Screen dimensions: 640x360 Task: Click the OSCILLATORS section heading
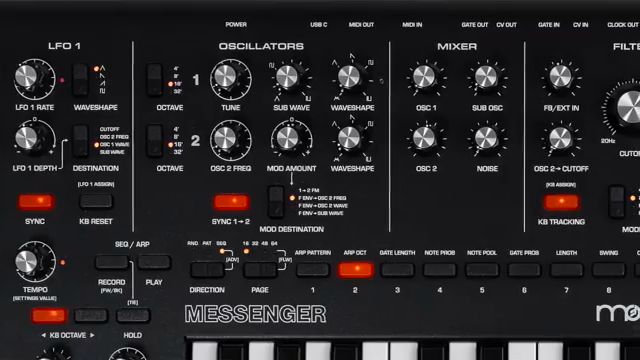click(261, 46)
